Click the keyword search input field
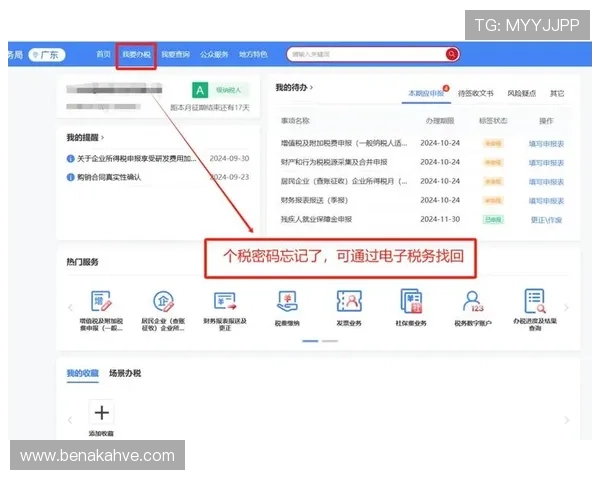The height and width of the screenshot is (480, 600). (366, 54)
